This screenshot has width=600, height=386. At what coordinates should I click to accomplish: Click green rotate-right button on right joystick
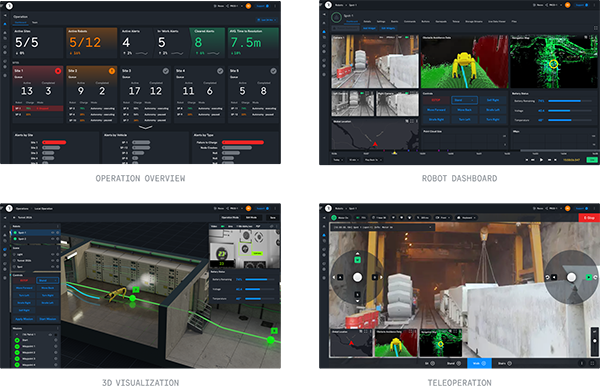pos(589,277)
